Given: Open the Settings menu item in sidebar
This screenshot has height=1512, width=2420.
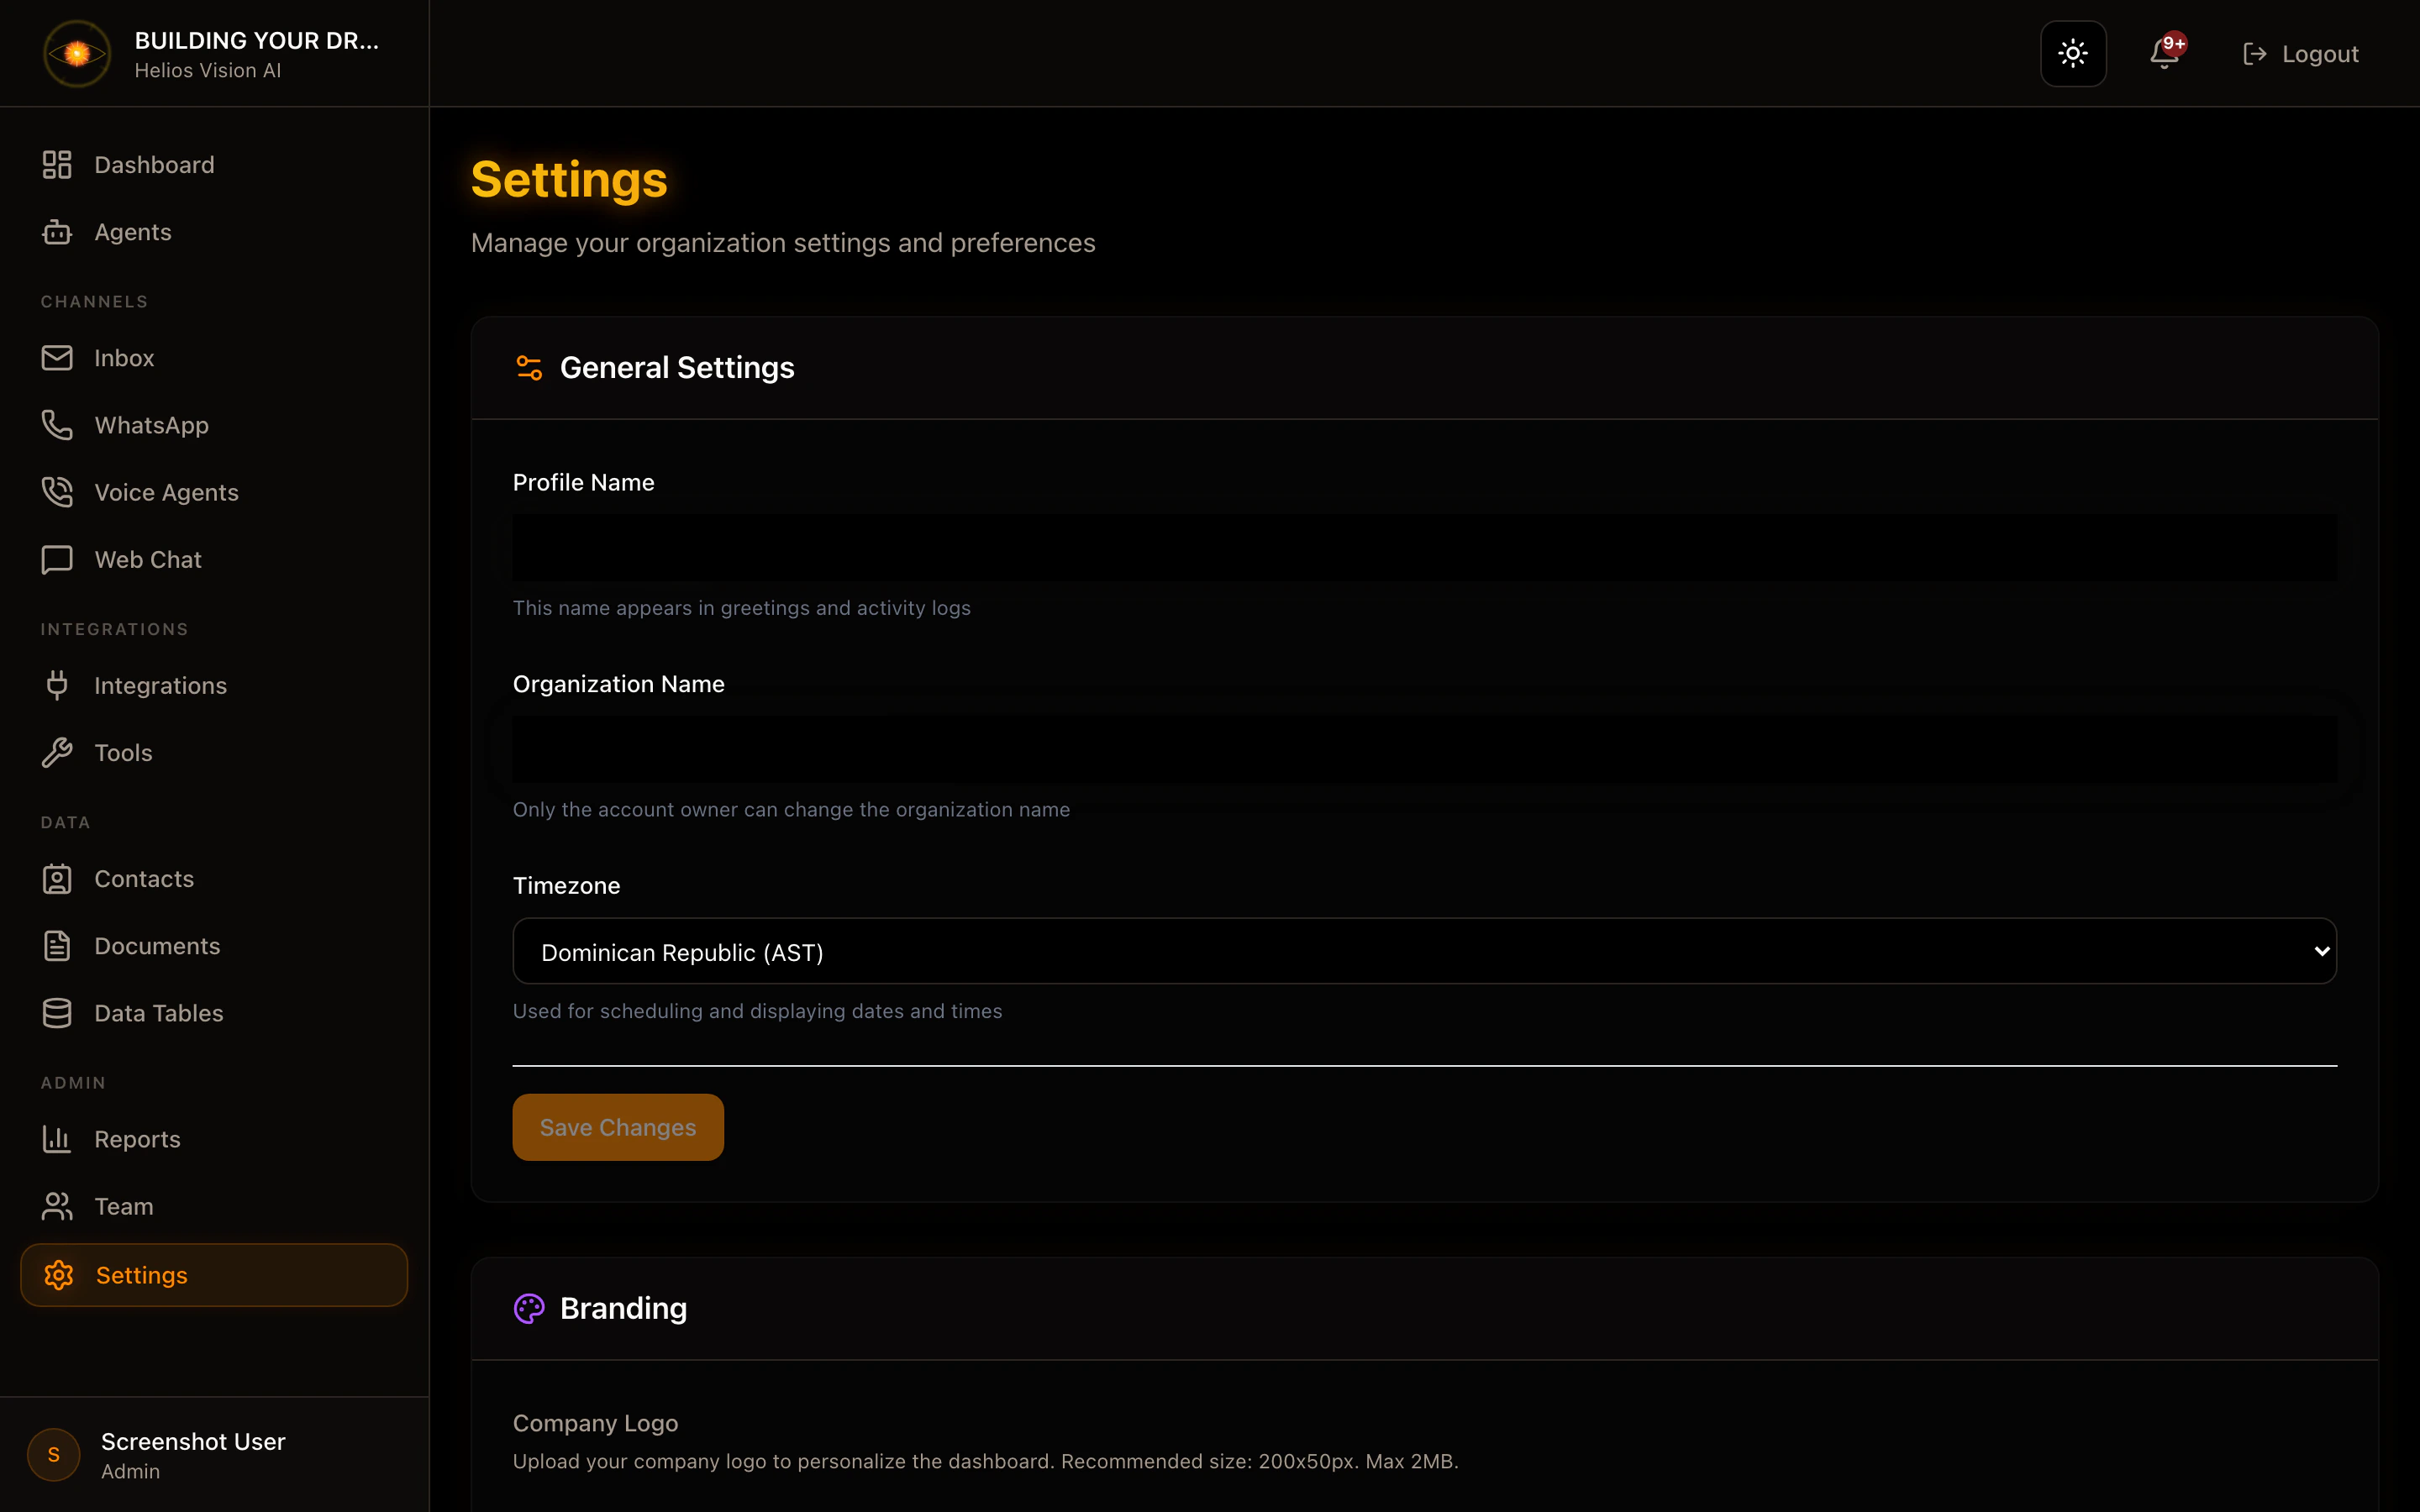Looking at the screenshot, I should tap(141, 1275).
